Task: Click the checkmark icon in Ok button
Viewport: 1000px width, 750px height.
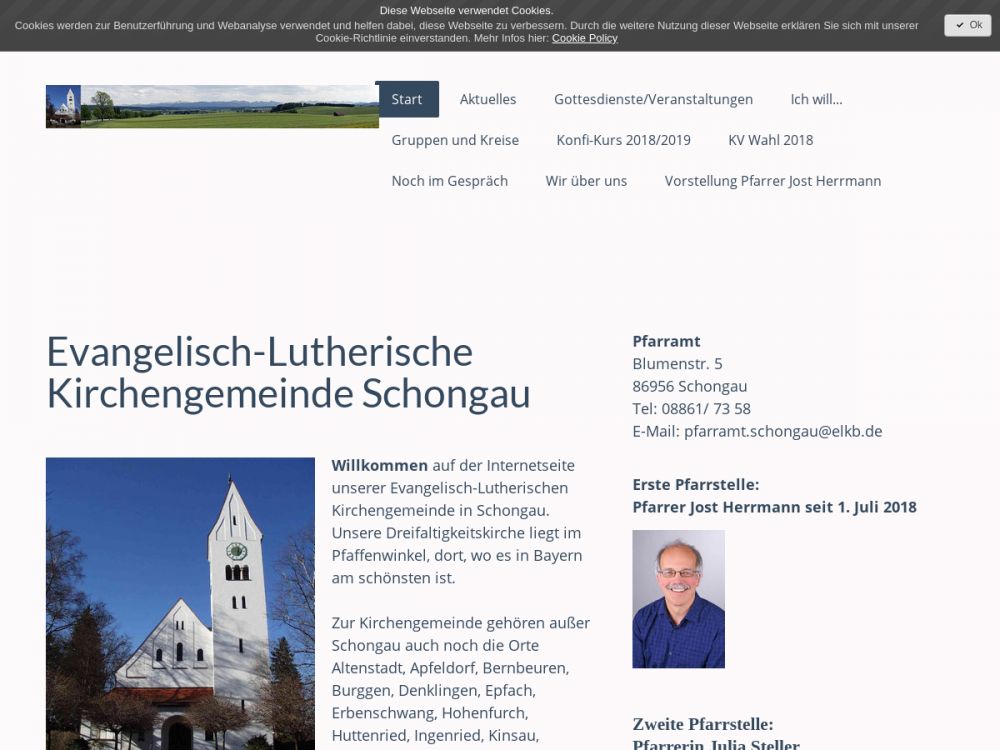Action: [x=959, y=25]
